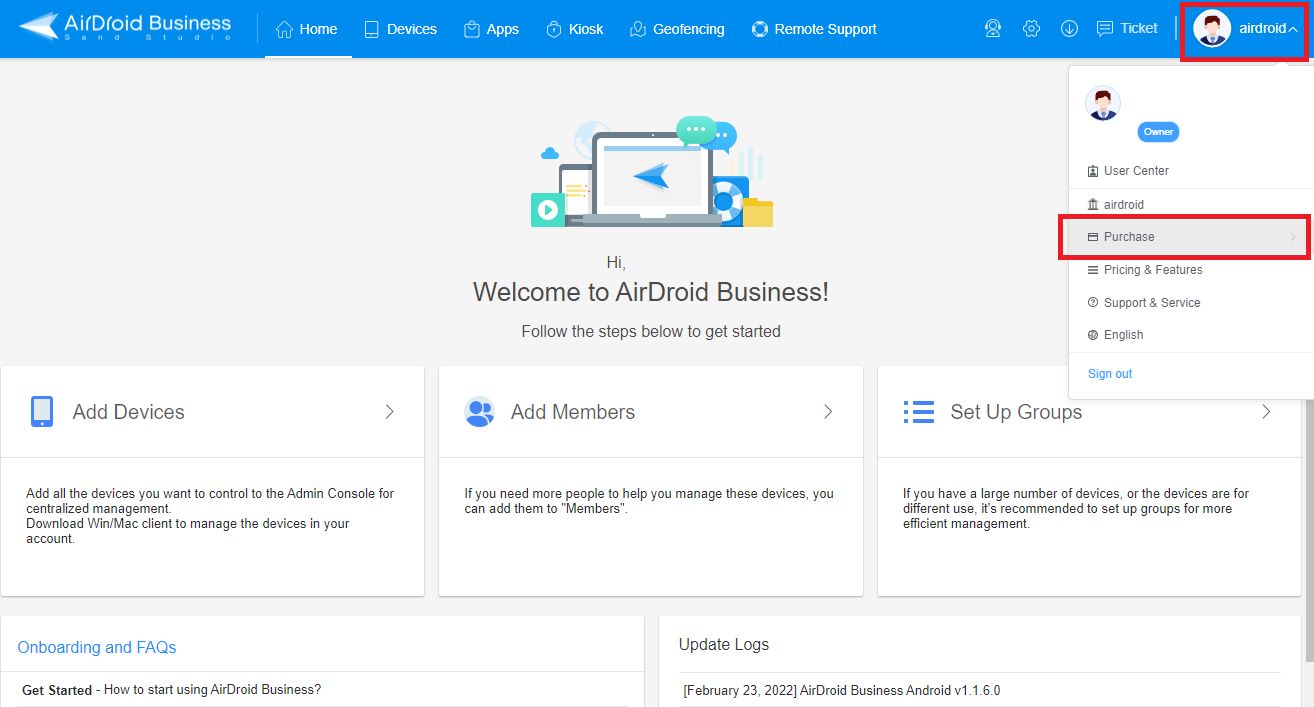The height and width of the screenshot is (707, 1314).
Task: Click the Add Members people icon
Action: (x=480, y=411)
